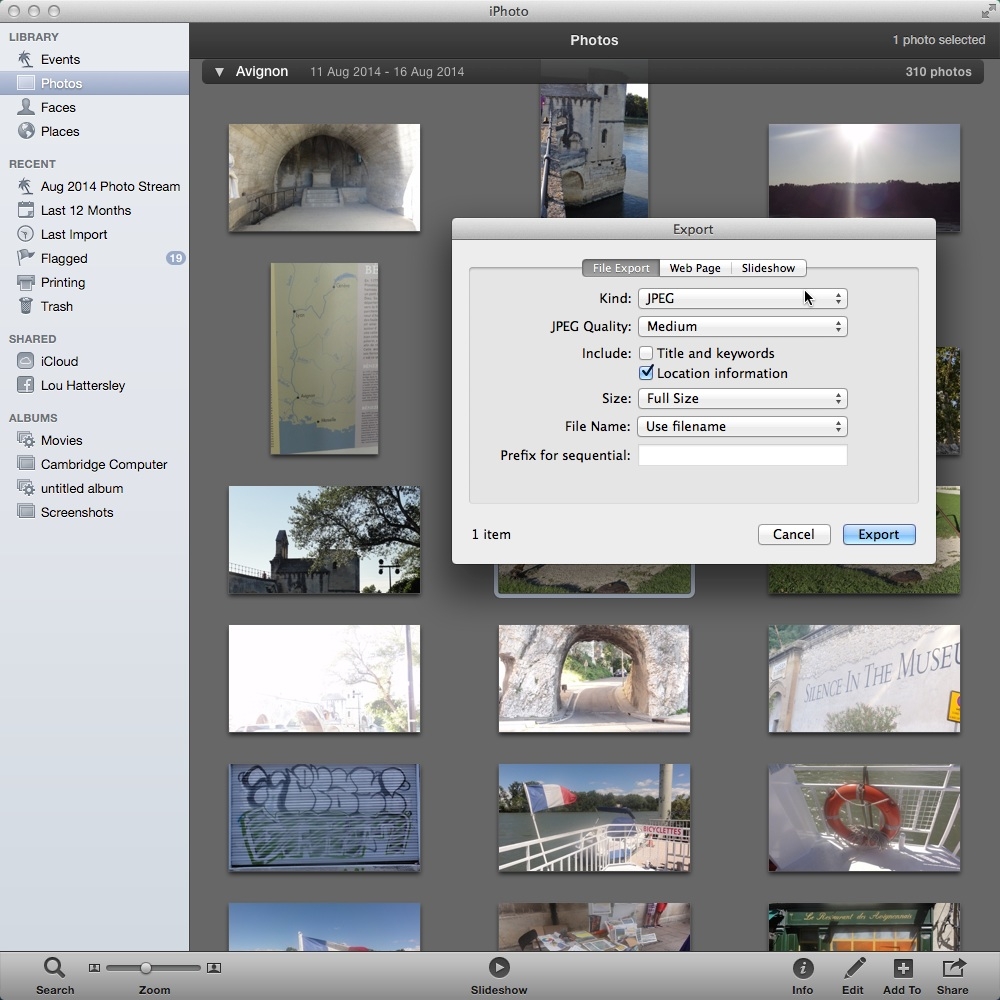Click the '310 photos' count text
The height and width of the screenshot is (1000, 1000).
click(x=938, y=72)
